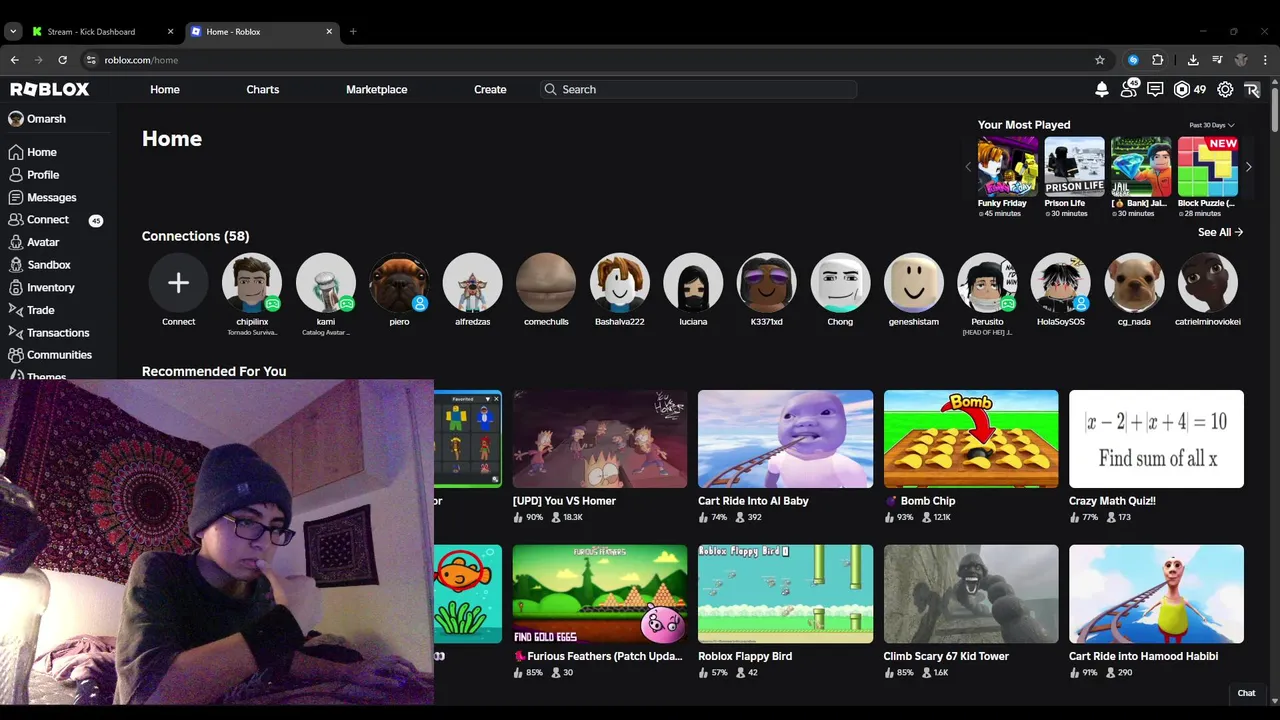Show previous Most Played games with left arrow

click(968, 167)
